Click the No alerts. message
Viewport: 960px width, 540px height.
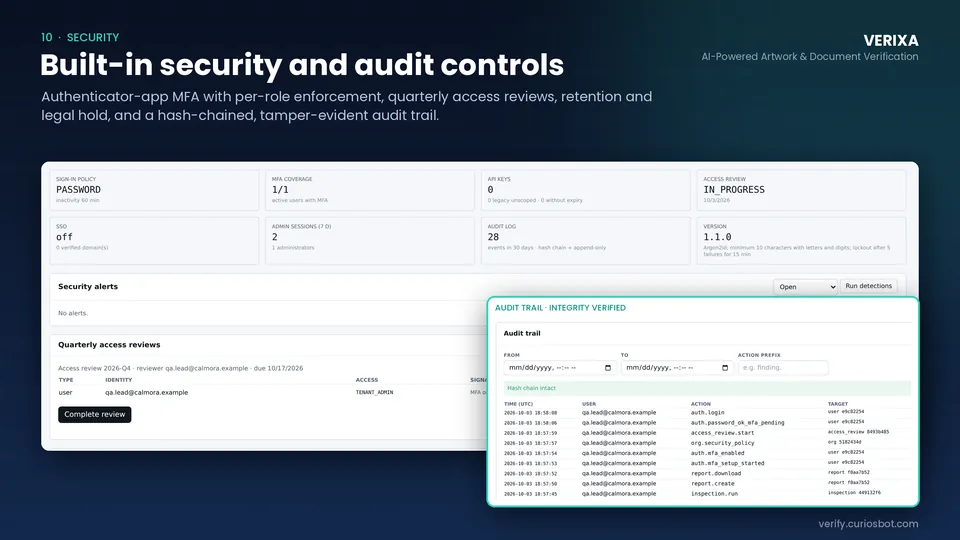point(73,313)
